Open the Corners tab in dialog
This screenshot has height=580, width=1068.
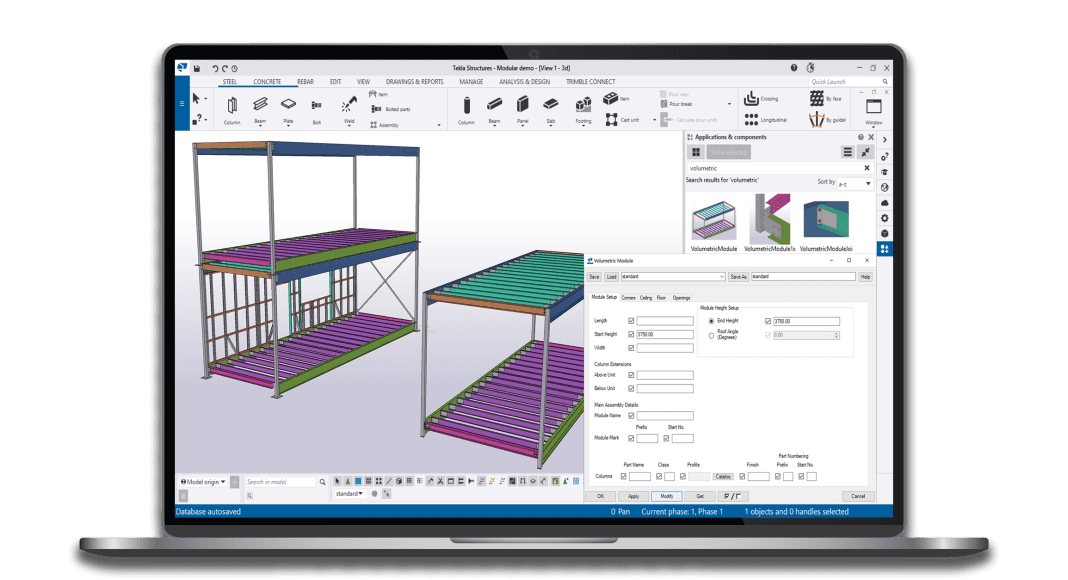pyautogui.click(x=628, y=297)
